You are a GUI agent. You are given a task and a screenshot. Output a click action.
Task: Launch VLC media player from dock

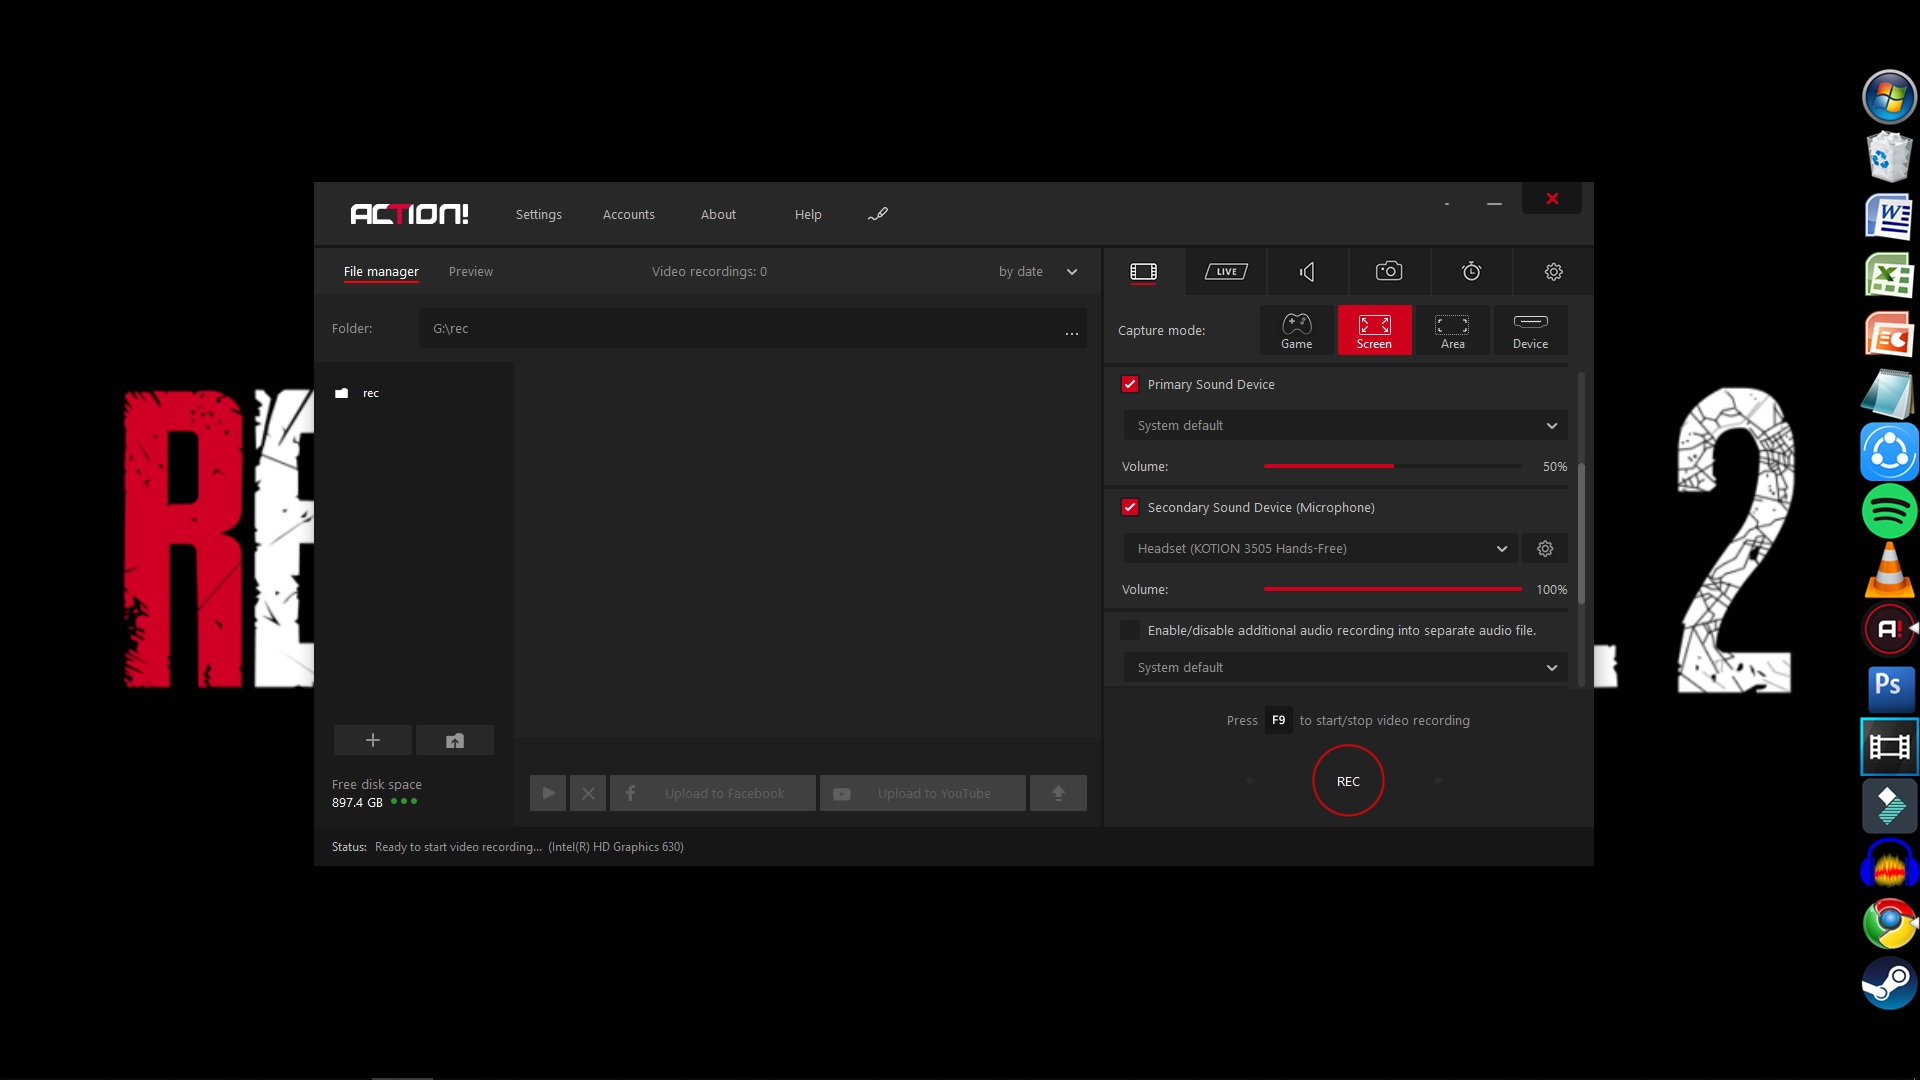(x=1889, y=570)
